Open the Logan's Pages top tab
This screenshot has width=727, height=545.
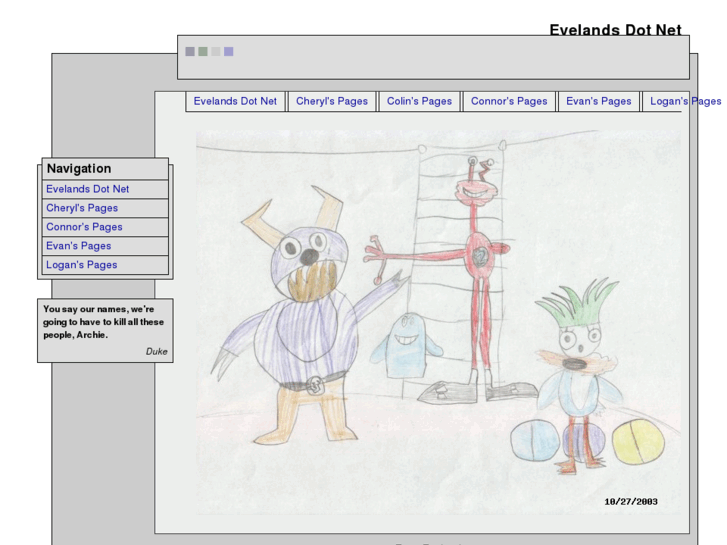pyautogui.click(x=685, y=101)
